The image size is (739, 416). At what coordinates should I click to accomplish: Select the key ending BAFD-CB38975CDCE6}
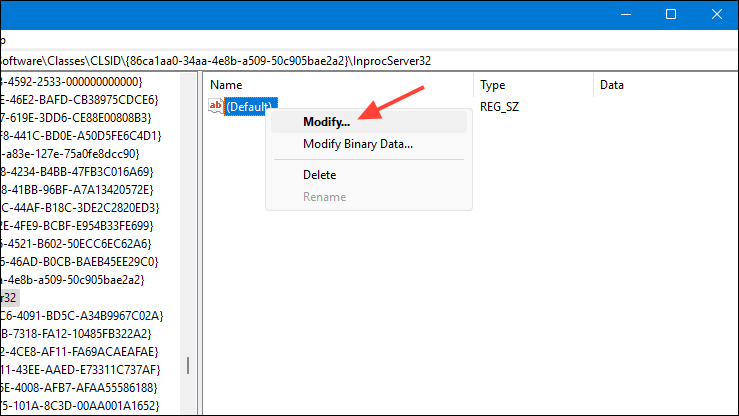(x=79, y=100)
